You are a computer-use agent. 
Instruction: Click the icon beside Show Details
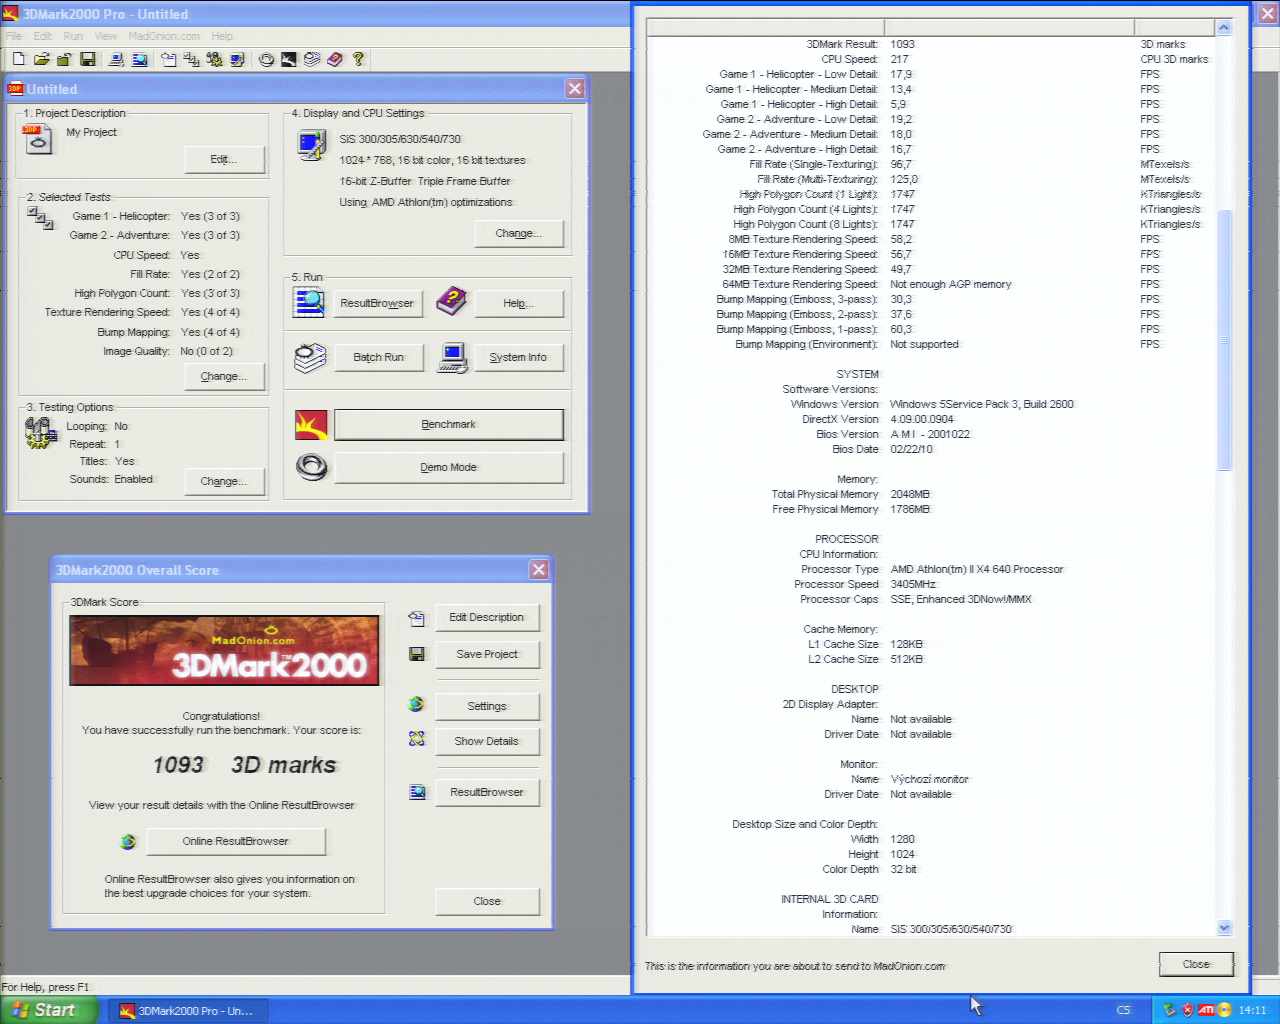[417, 739]
